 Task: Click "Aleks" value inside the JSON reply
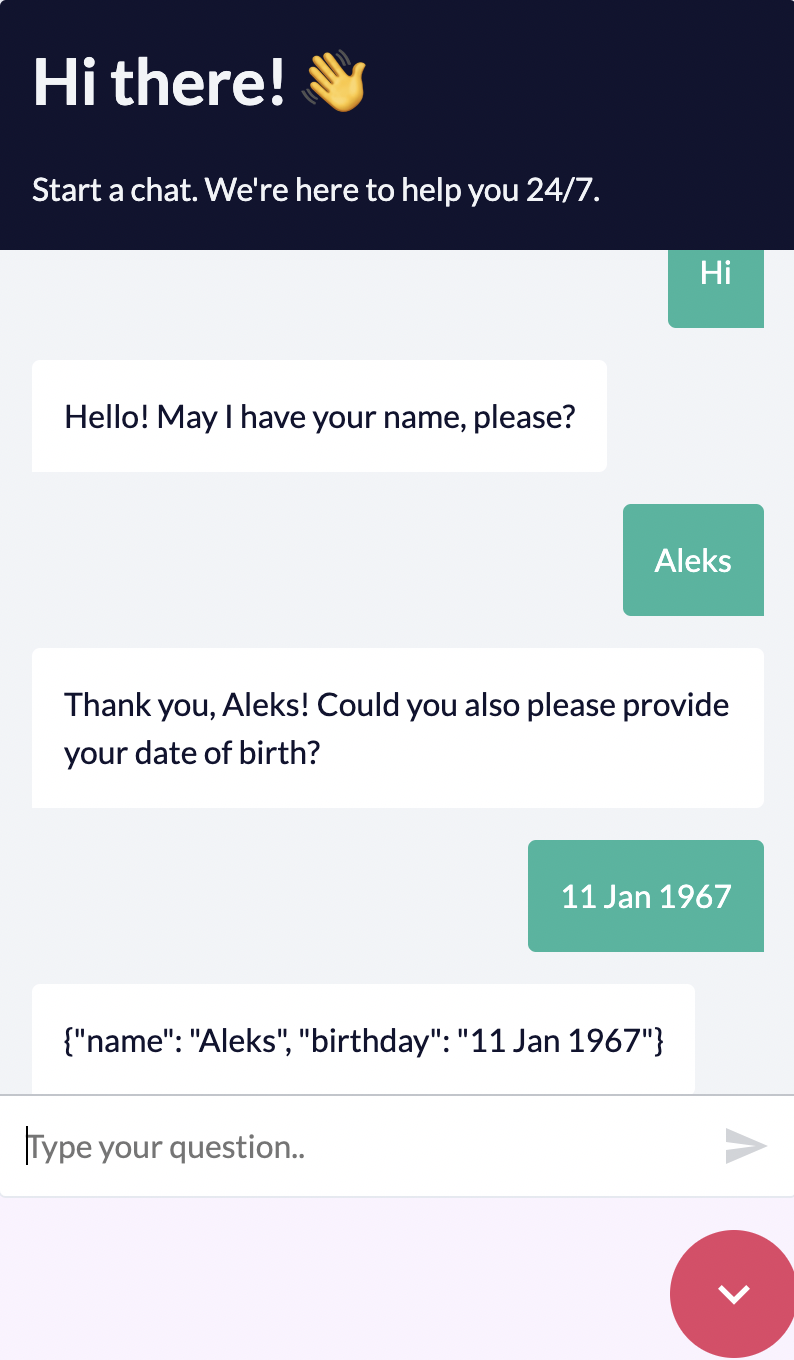point(238,1041)
